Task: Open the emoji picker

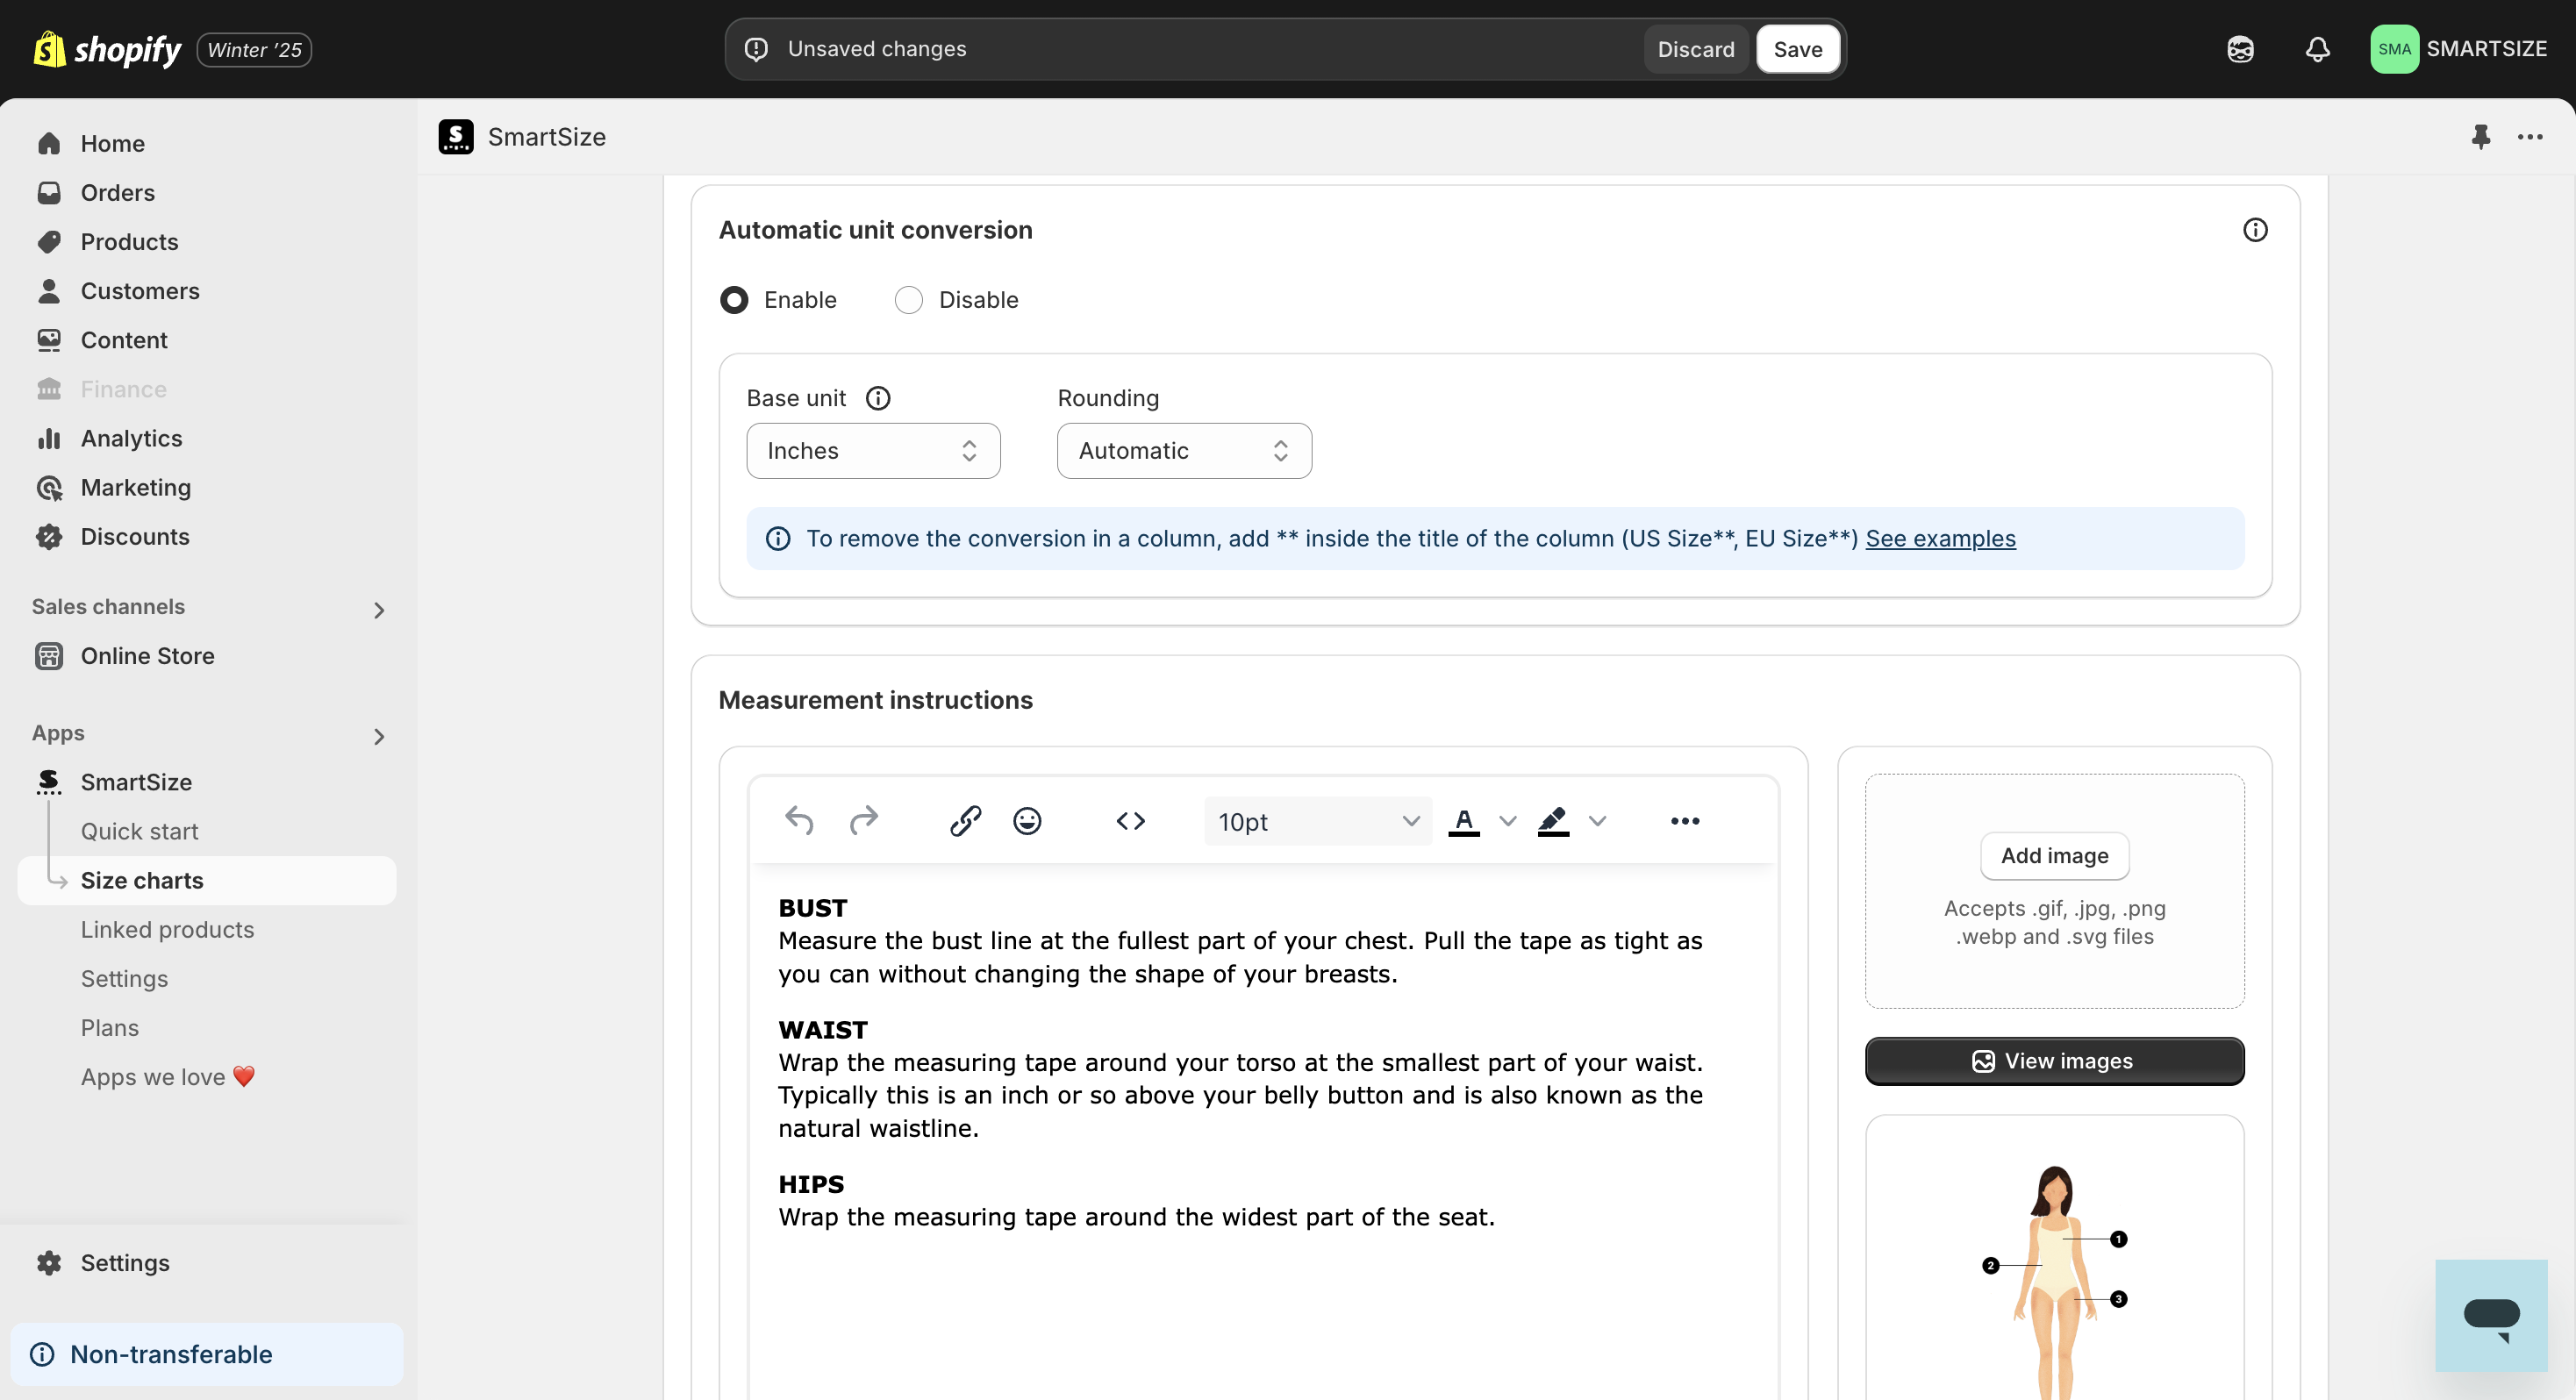Action: [1027, 821]
